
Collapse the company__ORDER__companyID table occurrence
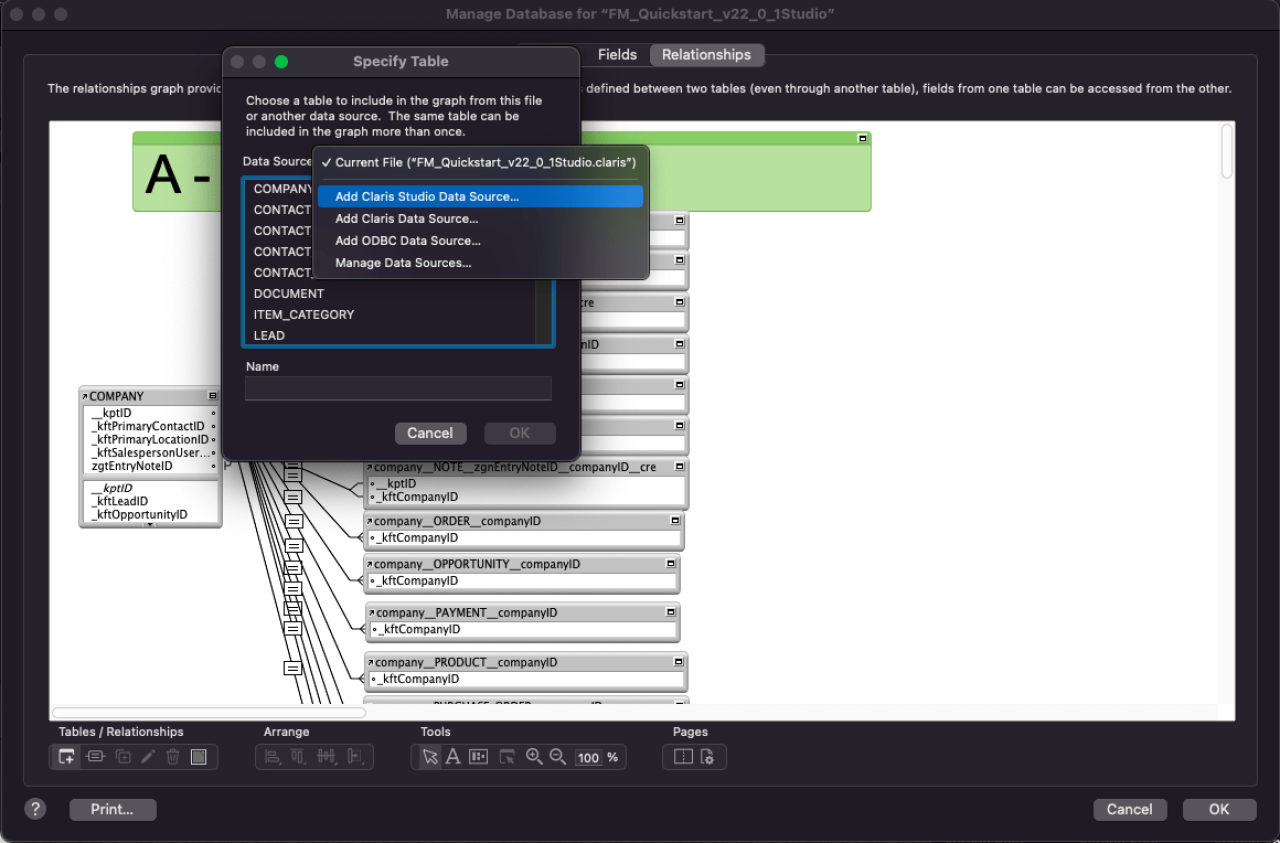(x=677, y=521)
